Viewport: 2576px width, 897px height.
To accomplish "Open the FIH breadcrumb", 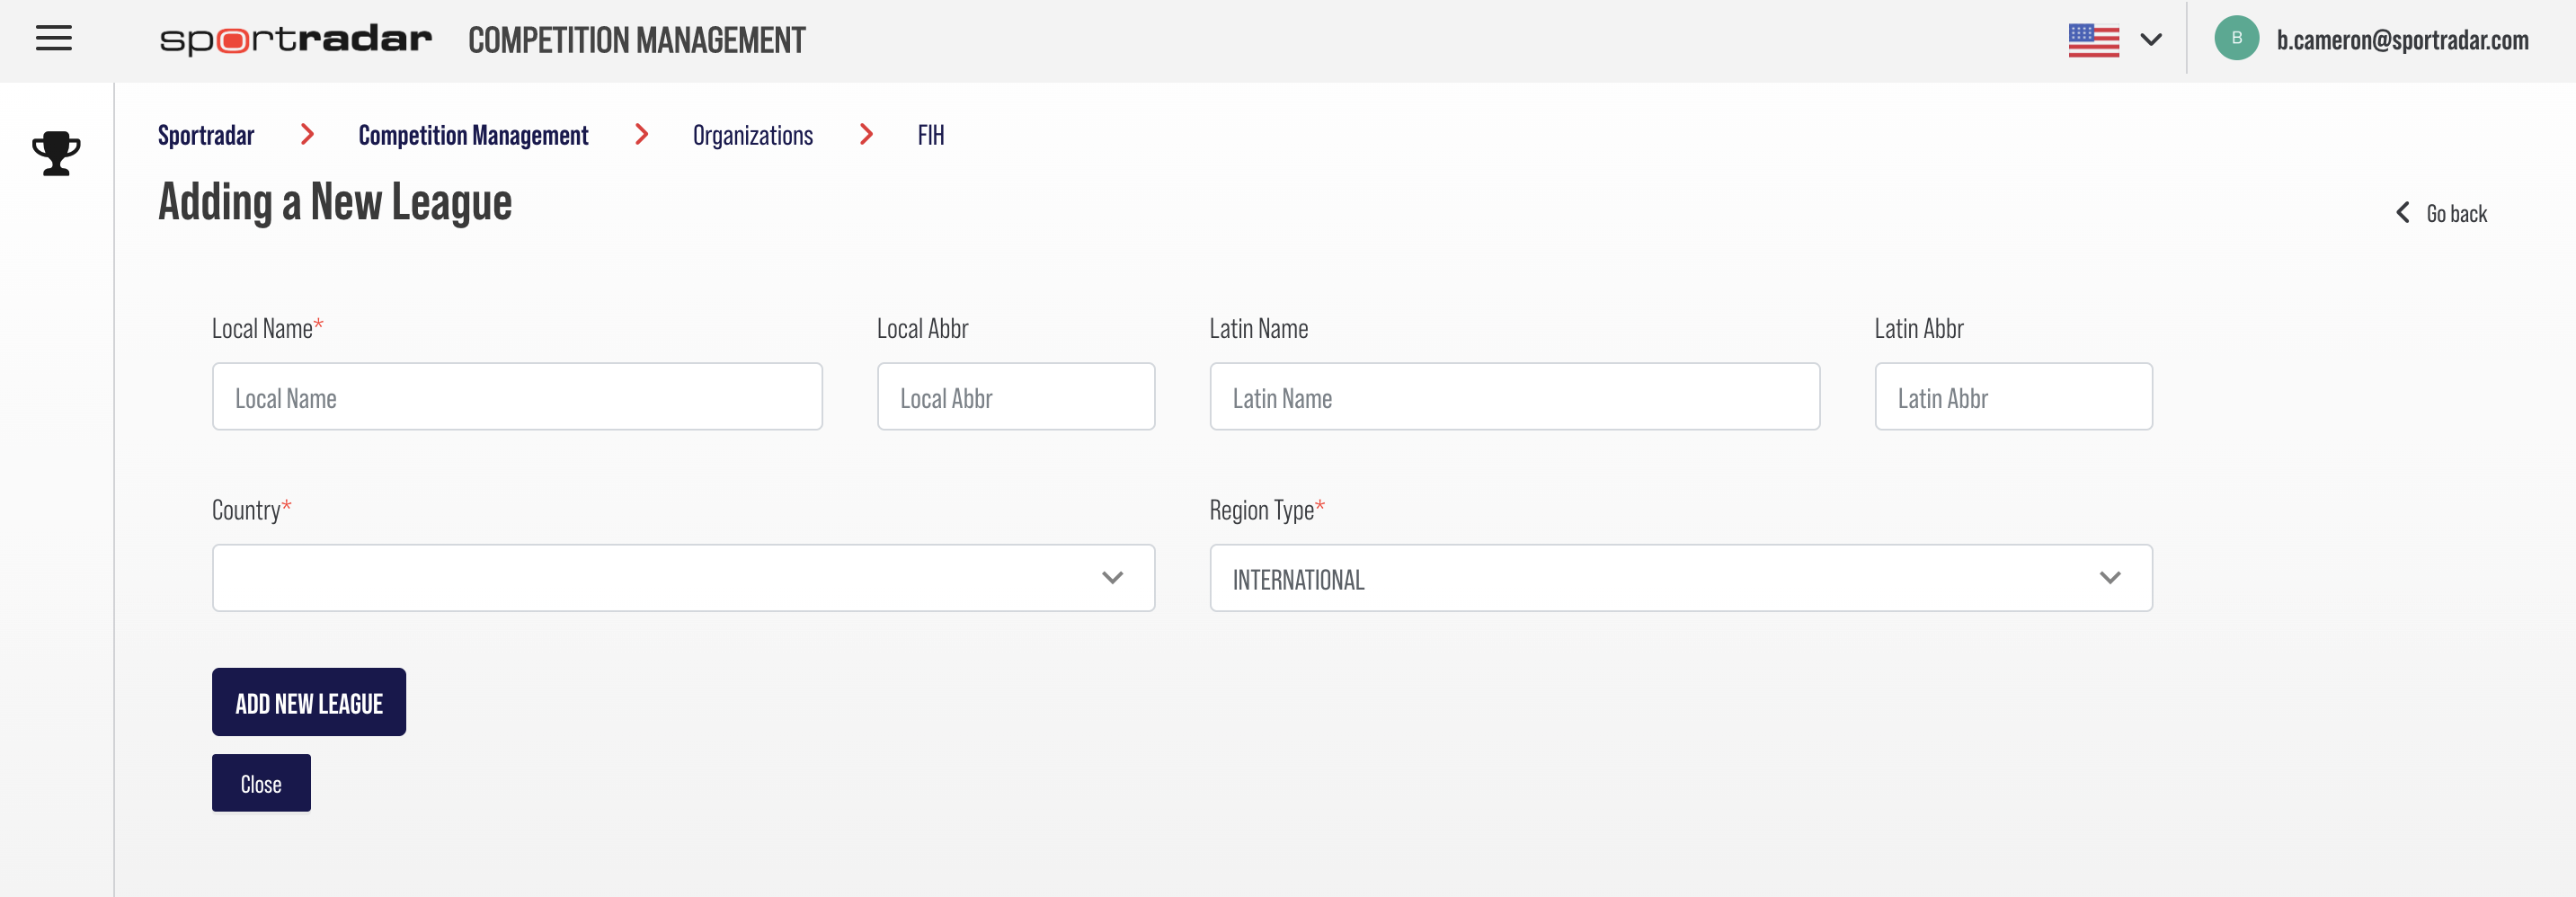I will tap(930, 135).
